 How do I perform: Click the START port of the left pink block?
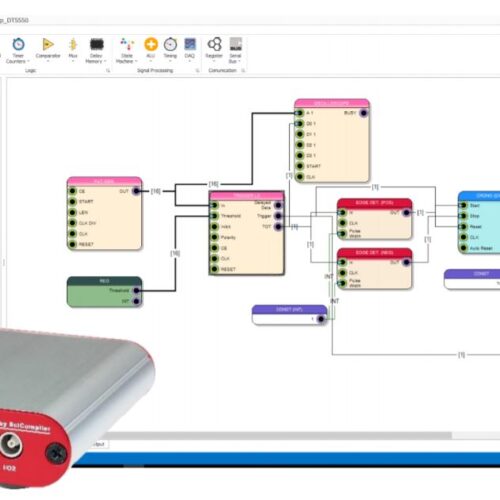tap(72, 202)
